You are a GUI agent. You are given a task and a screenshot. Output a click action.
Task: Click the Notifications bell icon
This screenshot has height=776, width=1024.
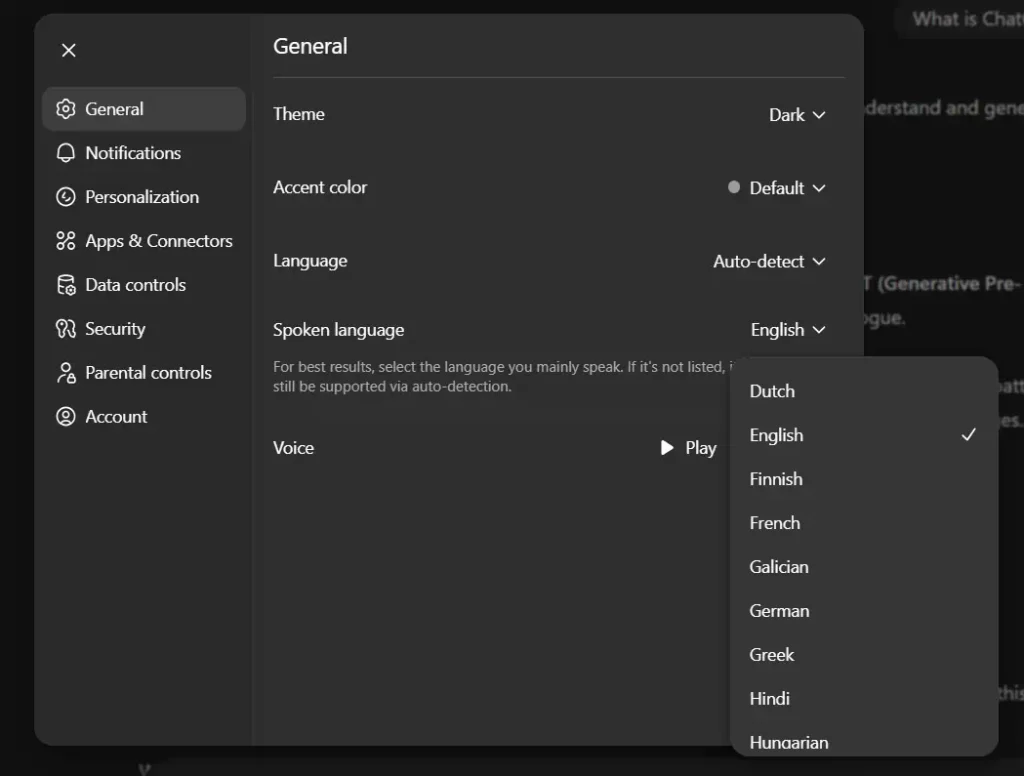[x=66, y=153]
